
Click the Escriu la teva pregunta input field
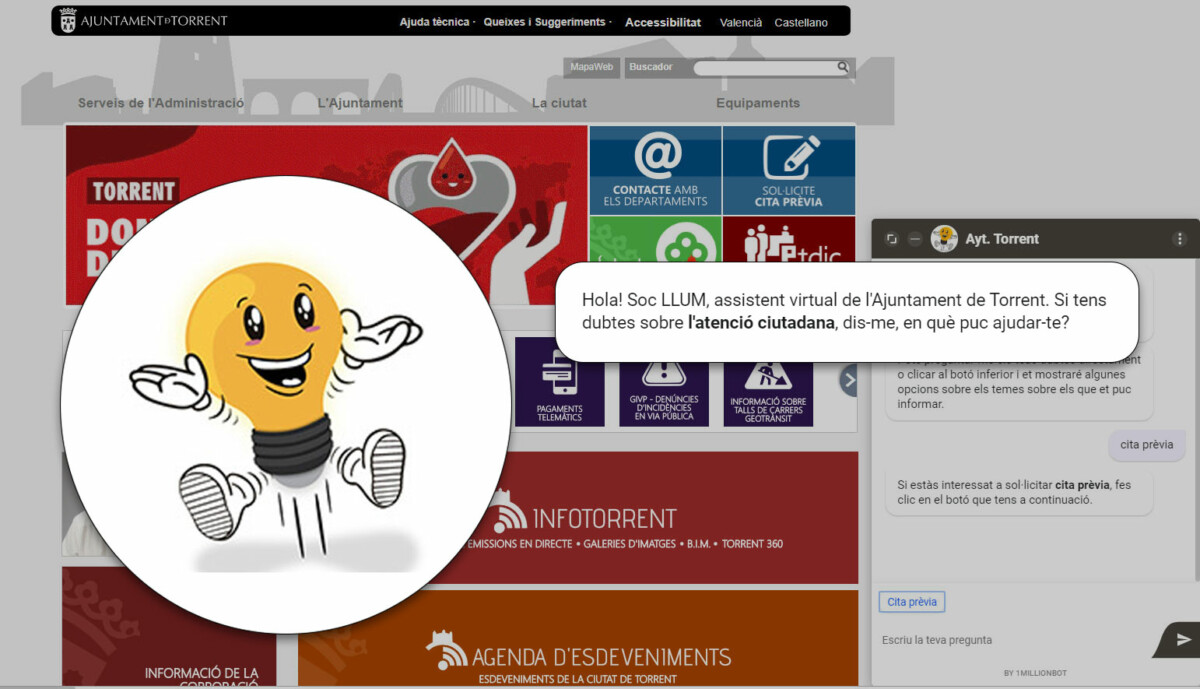960,639
